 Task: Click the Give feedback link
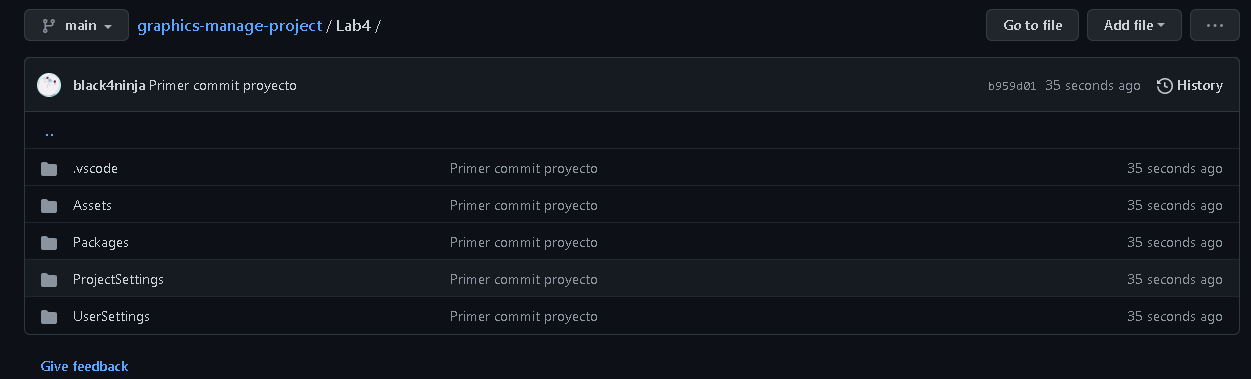pos(84,366)
